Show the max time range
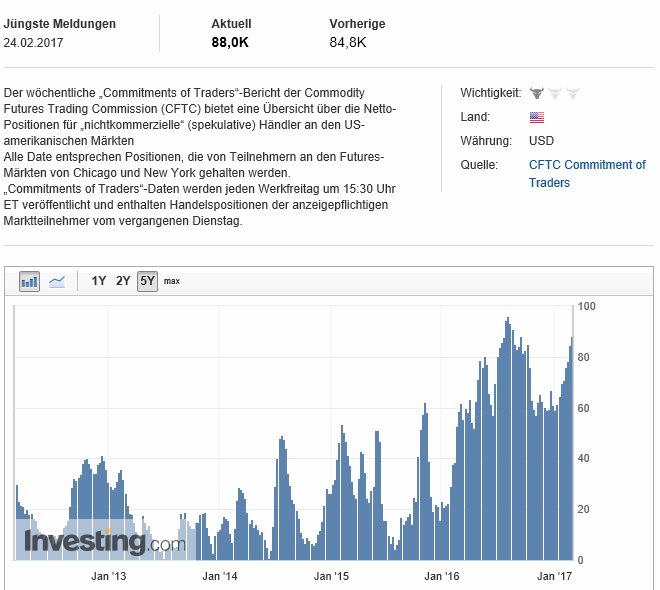This screenshot has height=590, width=660. [172, 281]
